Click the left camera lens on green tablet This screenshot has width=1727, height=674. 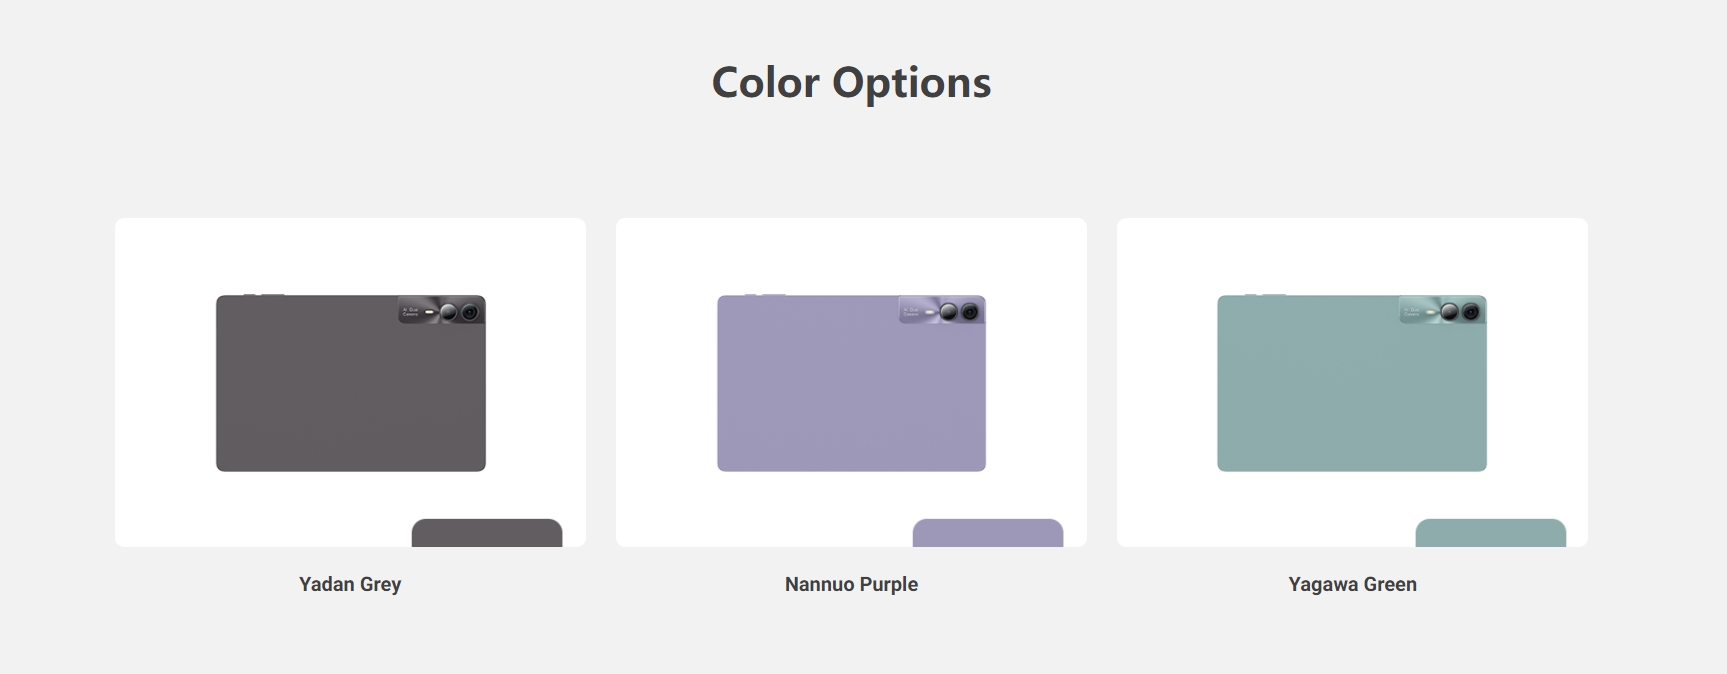click(x=1449, y=312)
